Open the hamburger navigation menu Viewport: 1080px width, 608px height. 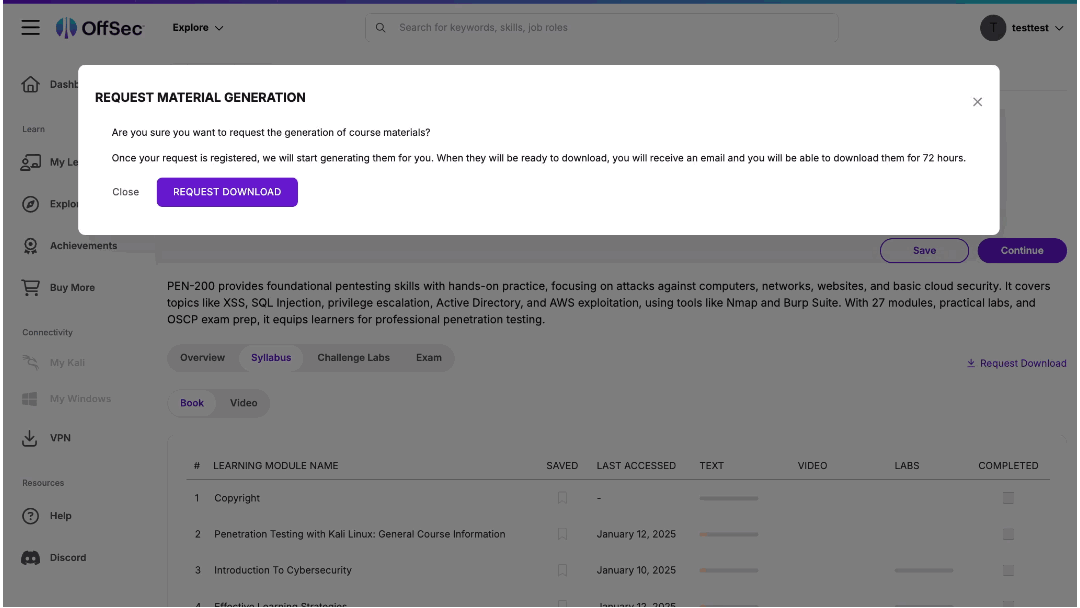(30, 28)
